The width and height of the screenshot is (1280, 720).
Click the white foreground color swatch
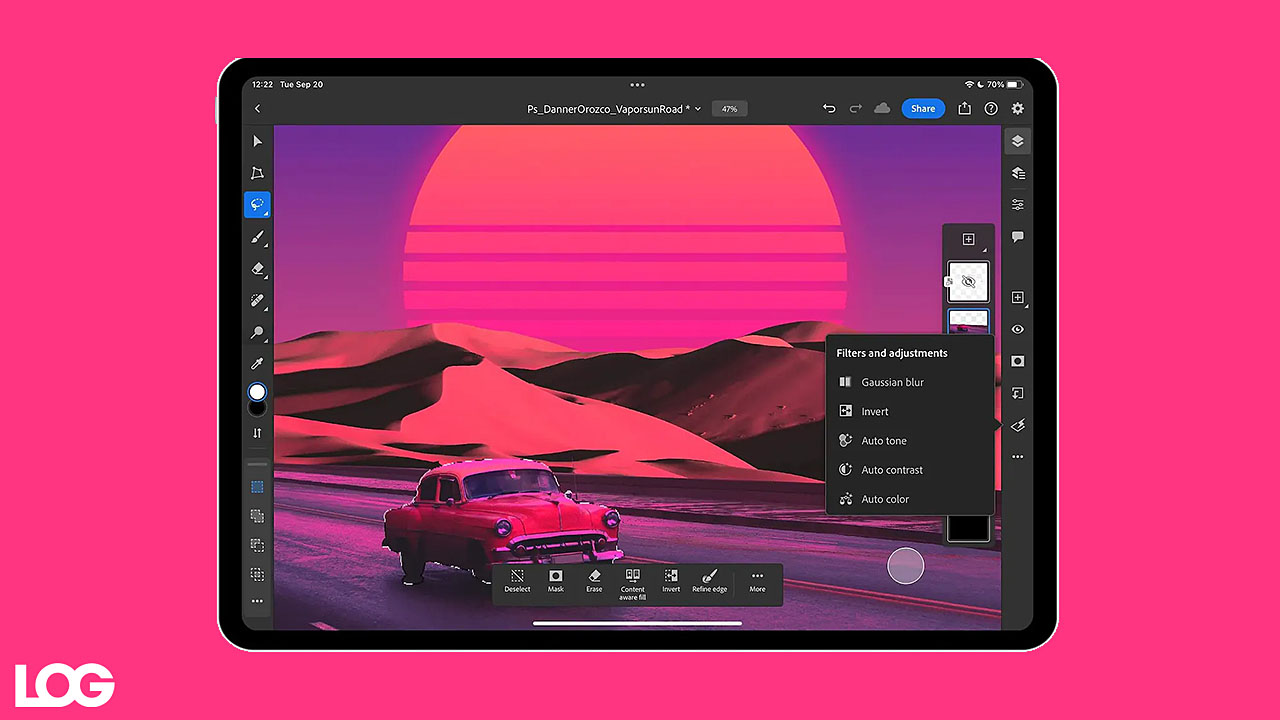257,392
